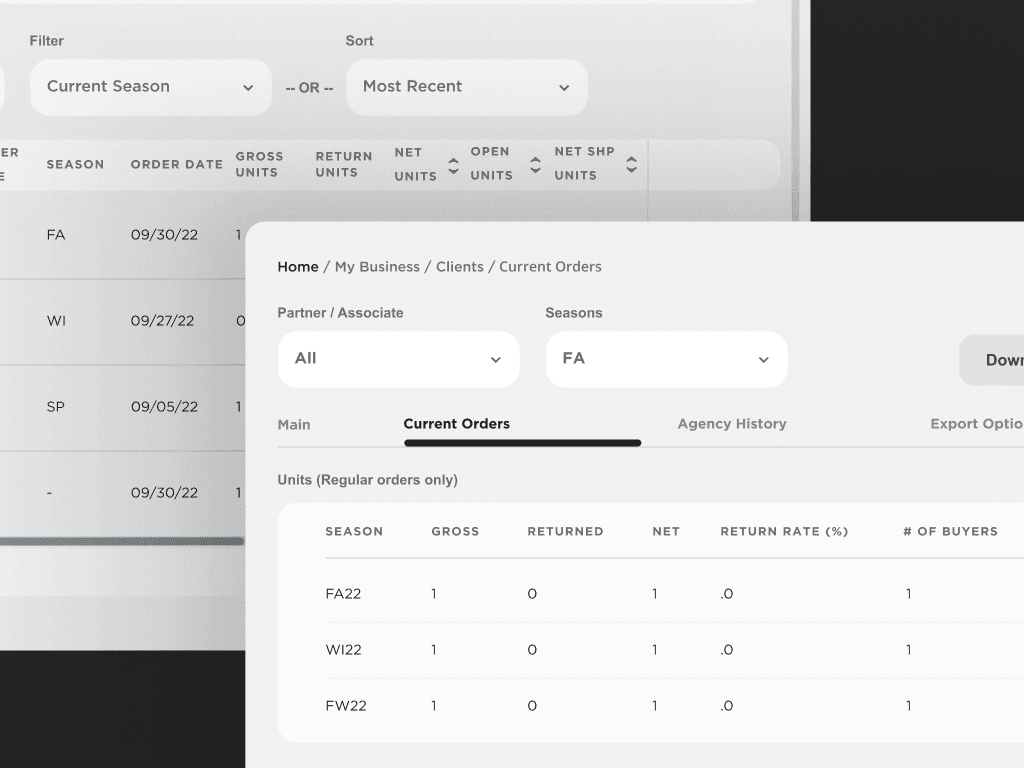
Task: Sort by Net Units column arrows
Action: 453,165
